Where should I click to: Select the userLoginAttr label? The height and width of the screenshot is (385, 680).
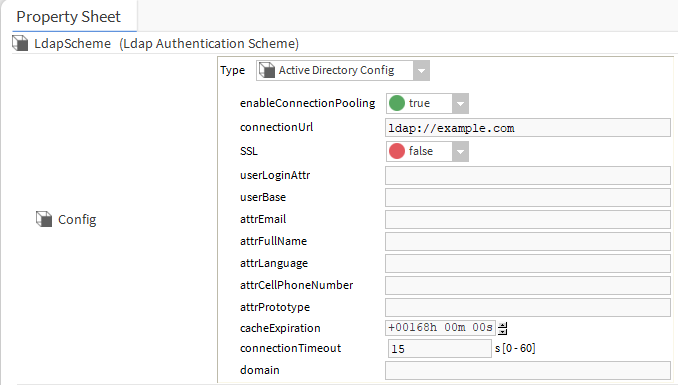tap(275, 175)
